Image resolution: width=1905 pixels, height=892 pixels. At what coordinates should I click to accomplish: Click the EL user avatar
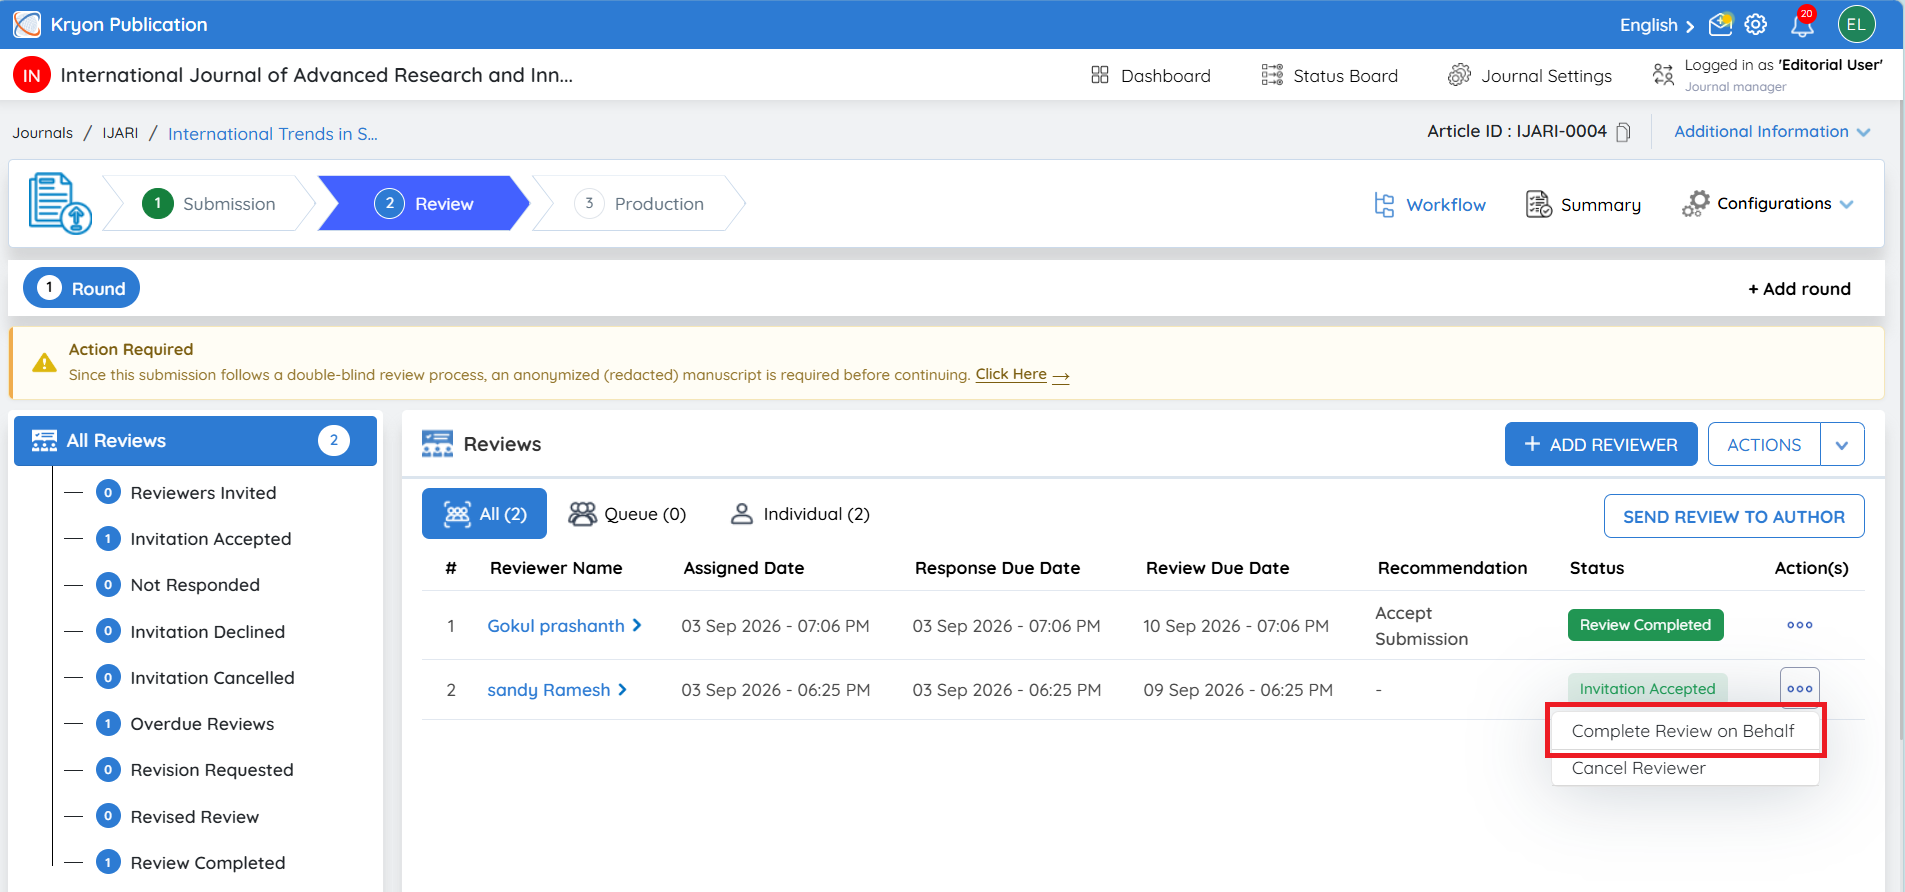coord(1856,24)
